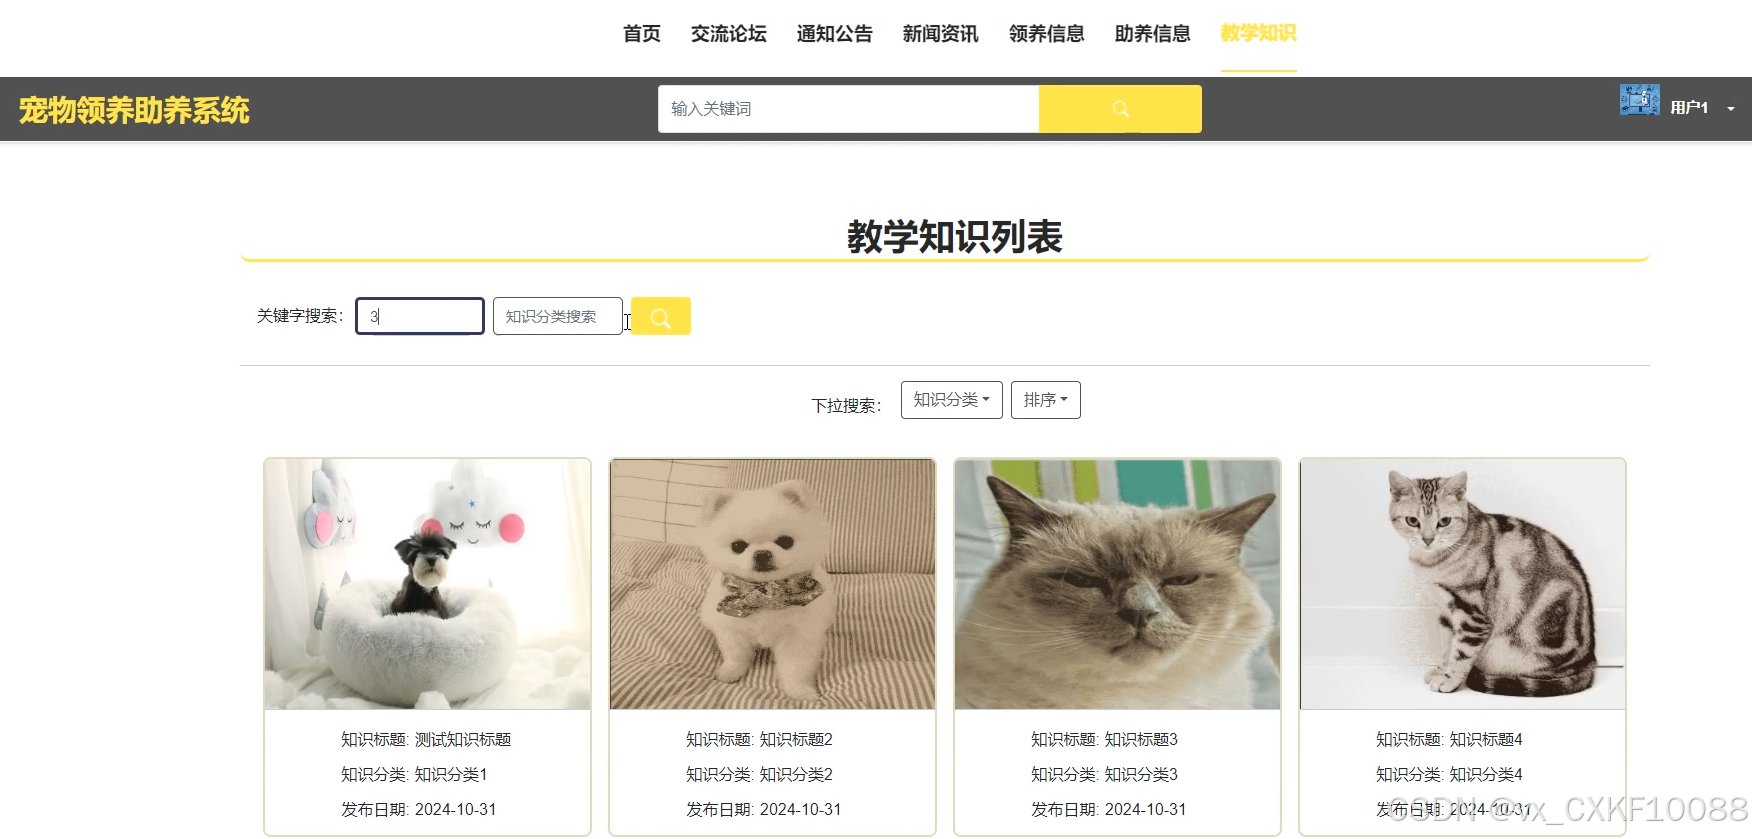Focus the 输入关键词 header search field
1752x839 pixels.
pyautogui.click(x=849, y=109)
